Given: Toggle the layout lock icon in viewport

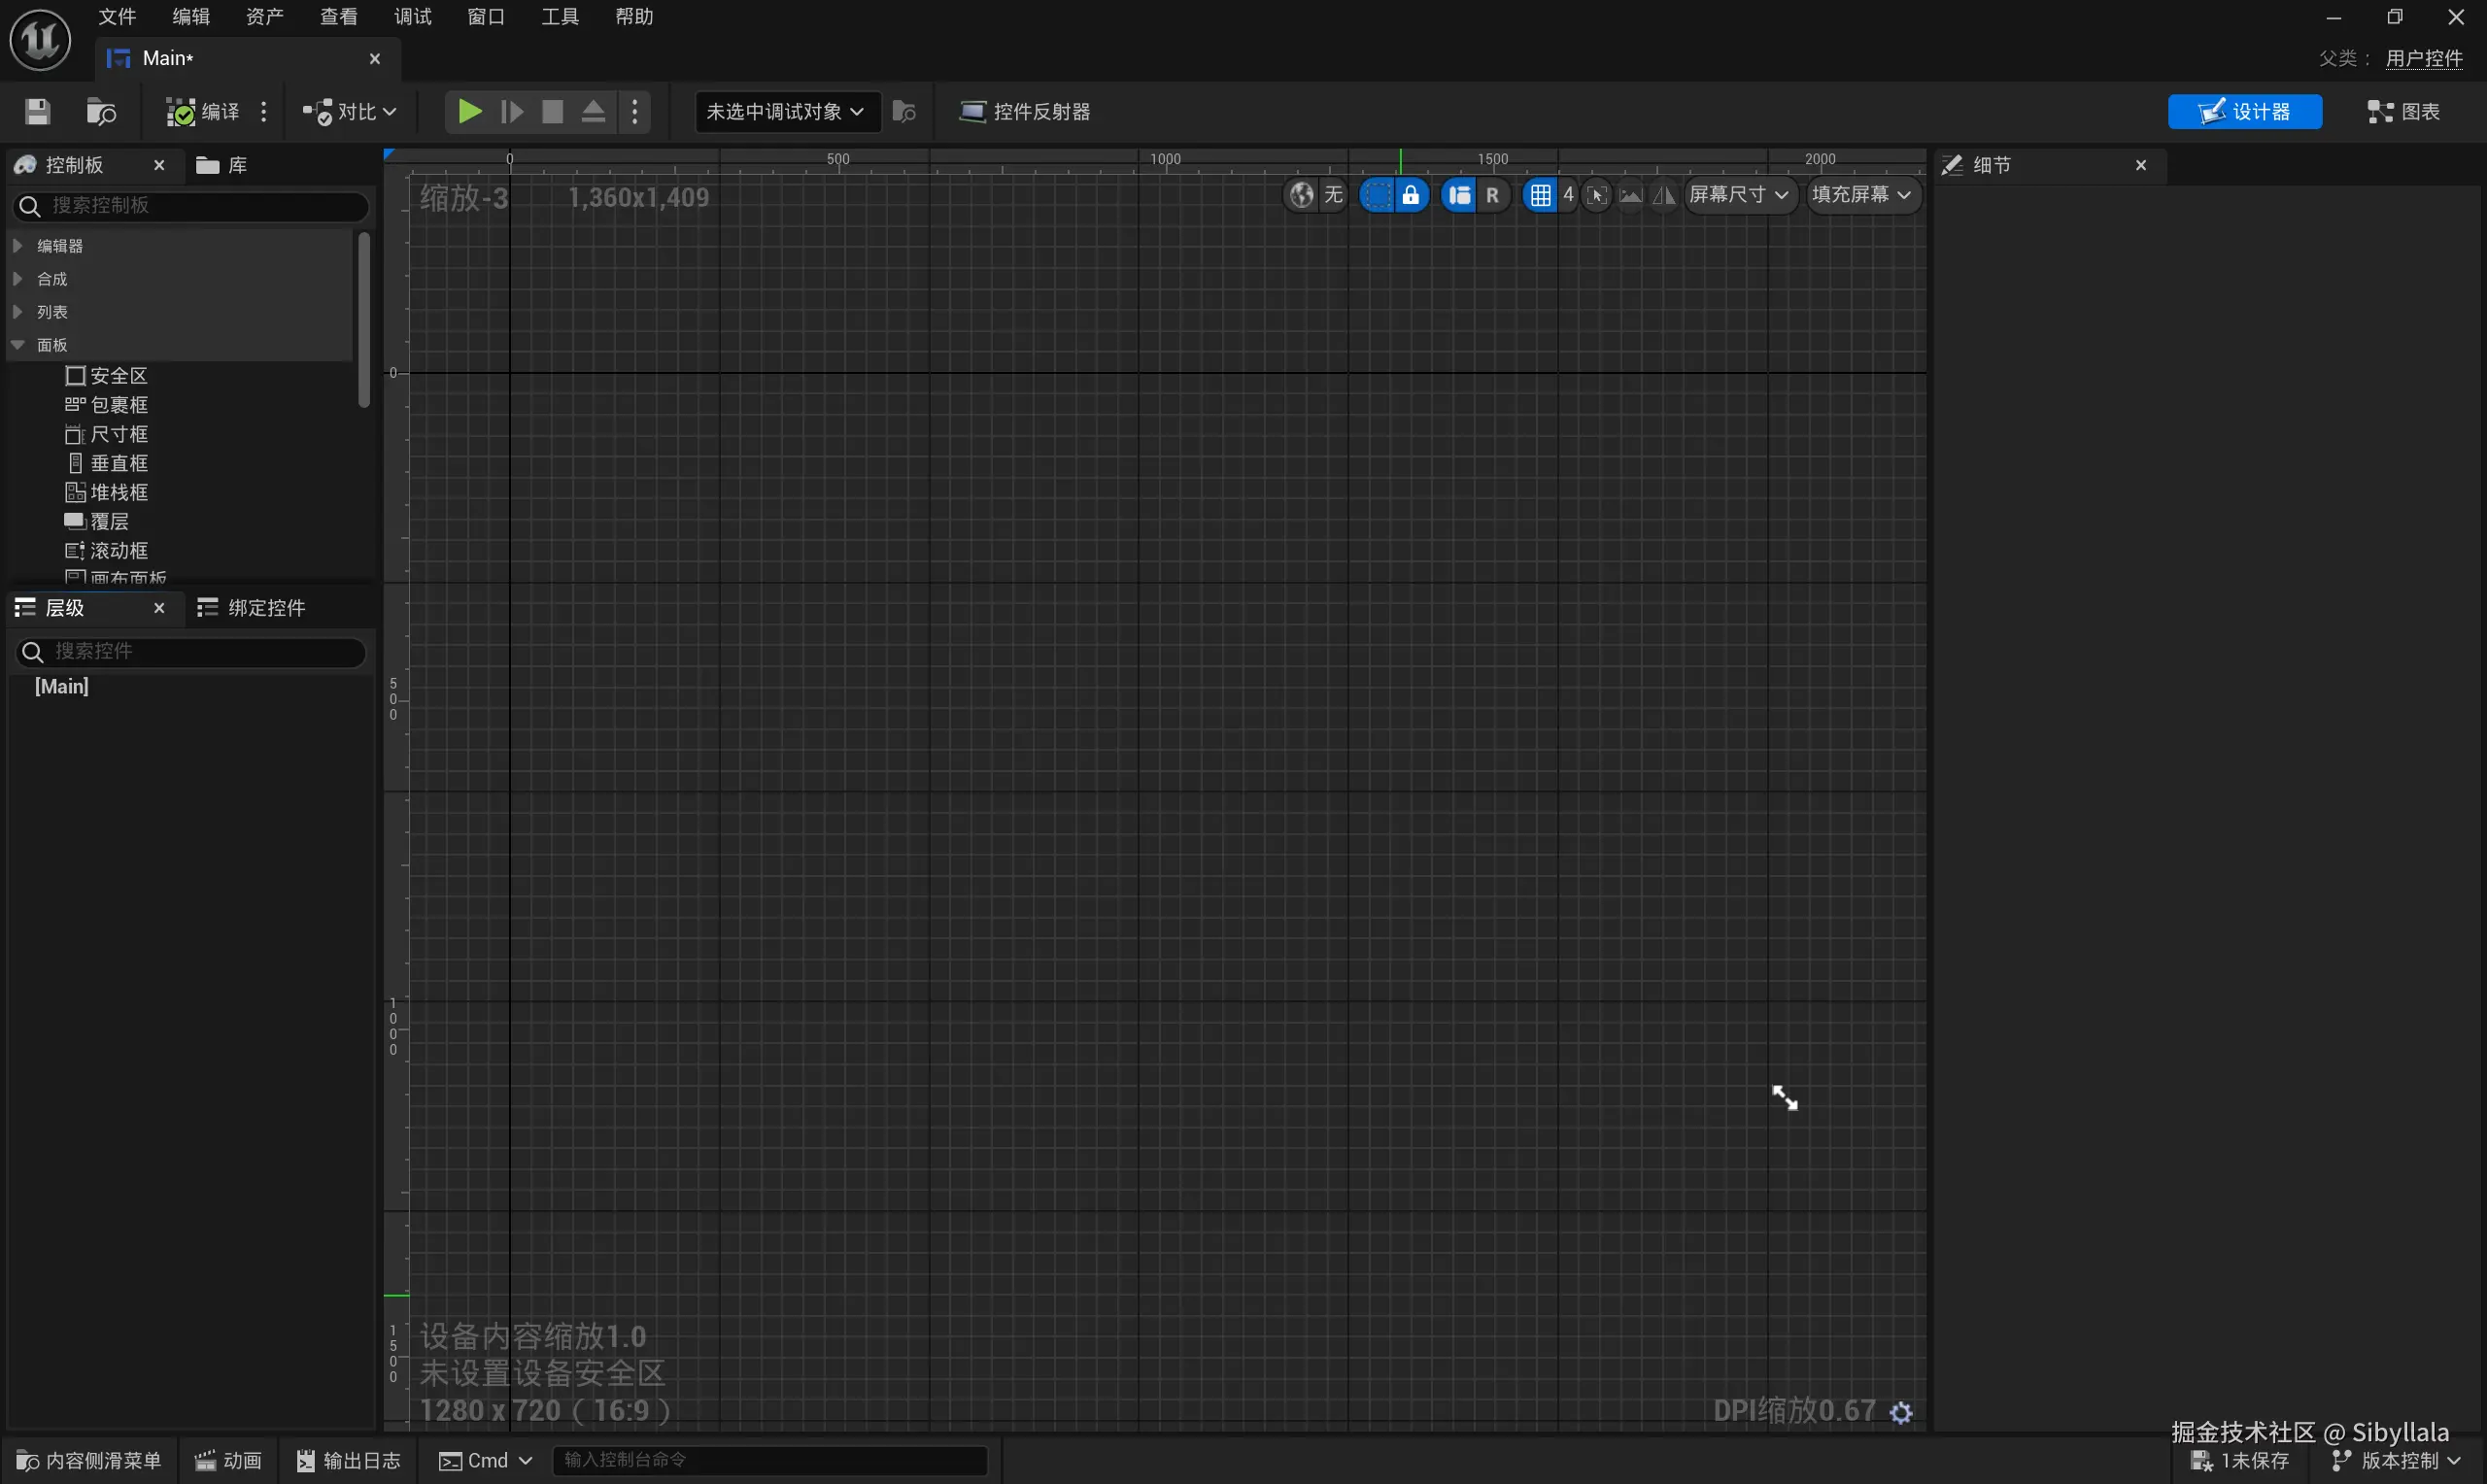Looking at the screenshot, I should click(1410, 194).
